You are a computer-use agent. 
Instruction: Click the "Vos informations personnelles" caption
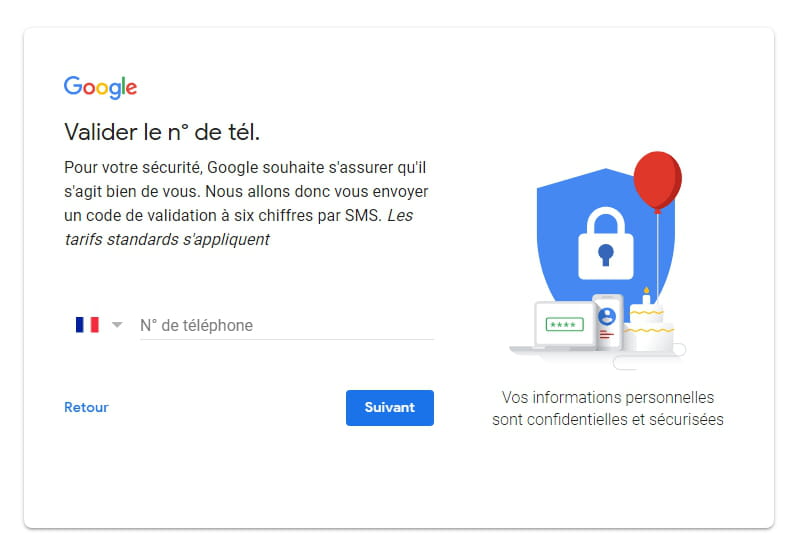click(608, 397)
